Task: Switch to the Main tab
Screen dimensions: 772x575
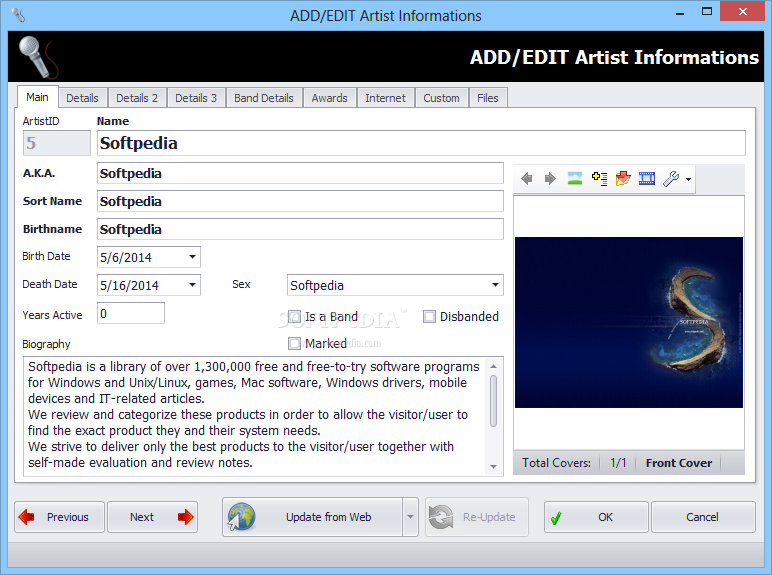Action: 37,97
